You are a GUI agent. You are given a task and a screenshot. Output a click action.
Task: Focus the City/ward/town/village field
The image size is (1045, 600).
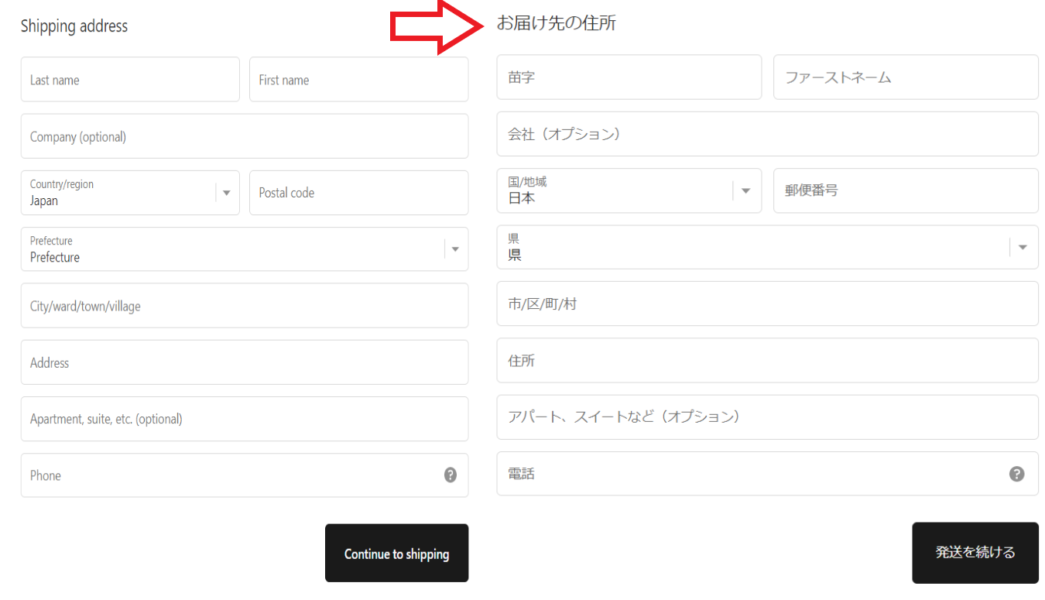click(244, 306)
